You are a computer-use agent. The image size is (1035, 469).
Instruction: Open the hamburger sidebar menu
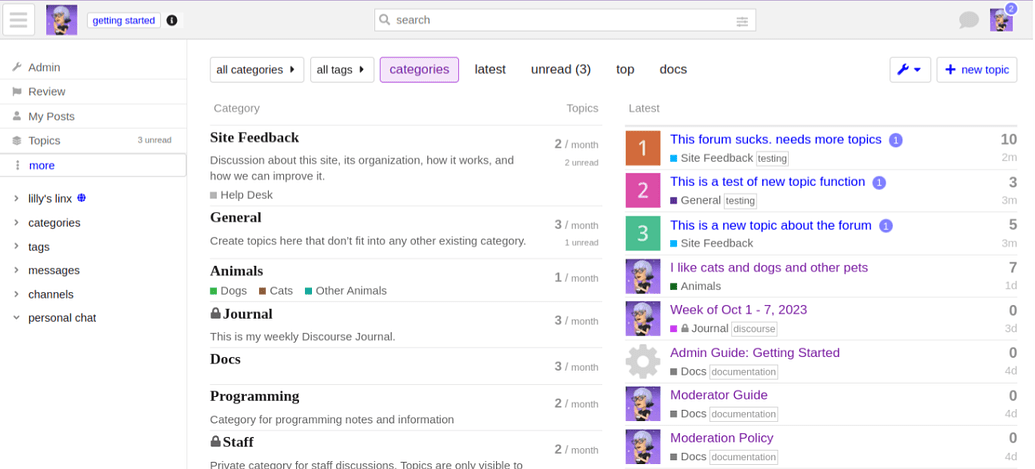[19, 20]
